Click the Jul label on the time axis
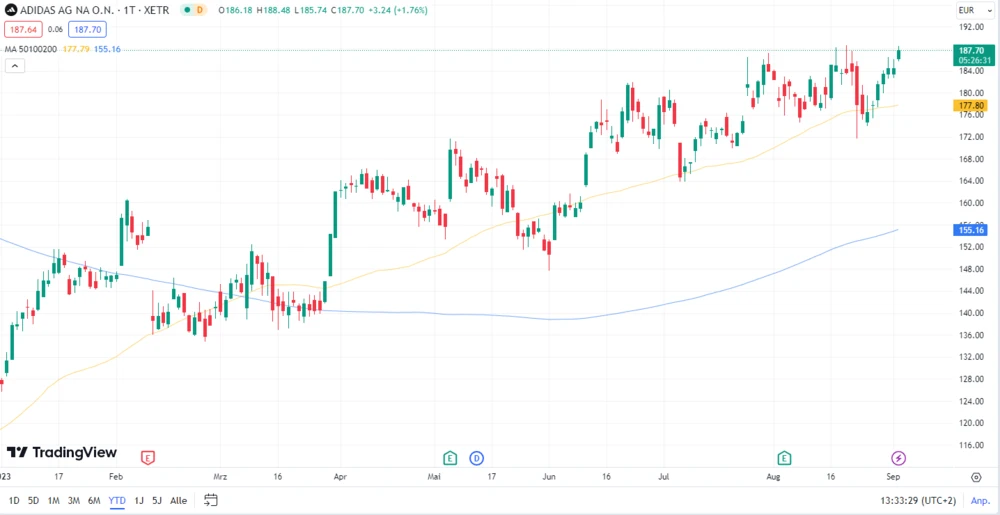This screenshot has width=1000, height=515. pos(663,477)
